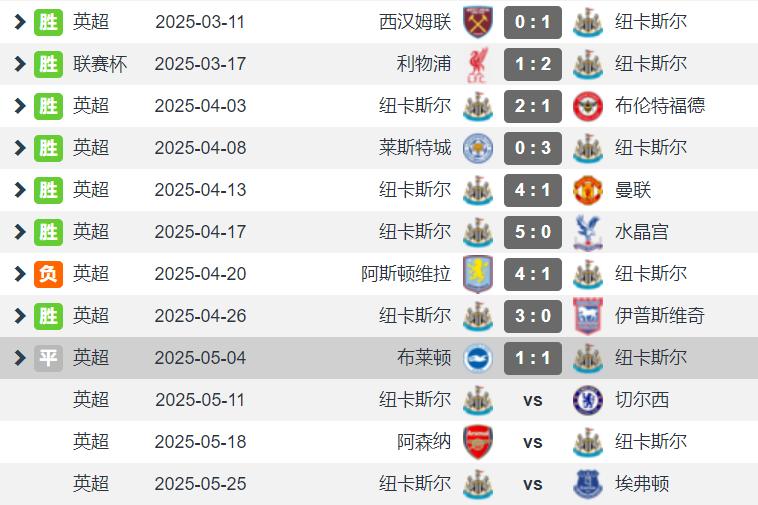Viewport: 758px width, 505px height.
Task: Open the 布伦特福德 team name link
Action: (660, 106)
